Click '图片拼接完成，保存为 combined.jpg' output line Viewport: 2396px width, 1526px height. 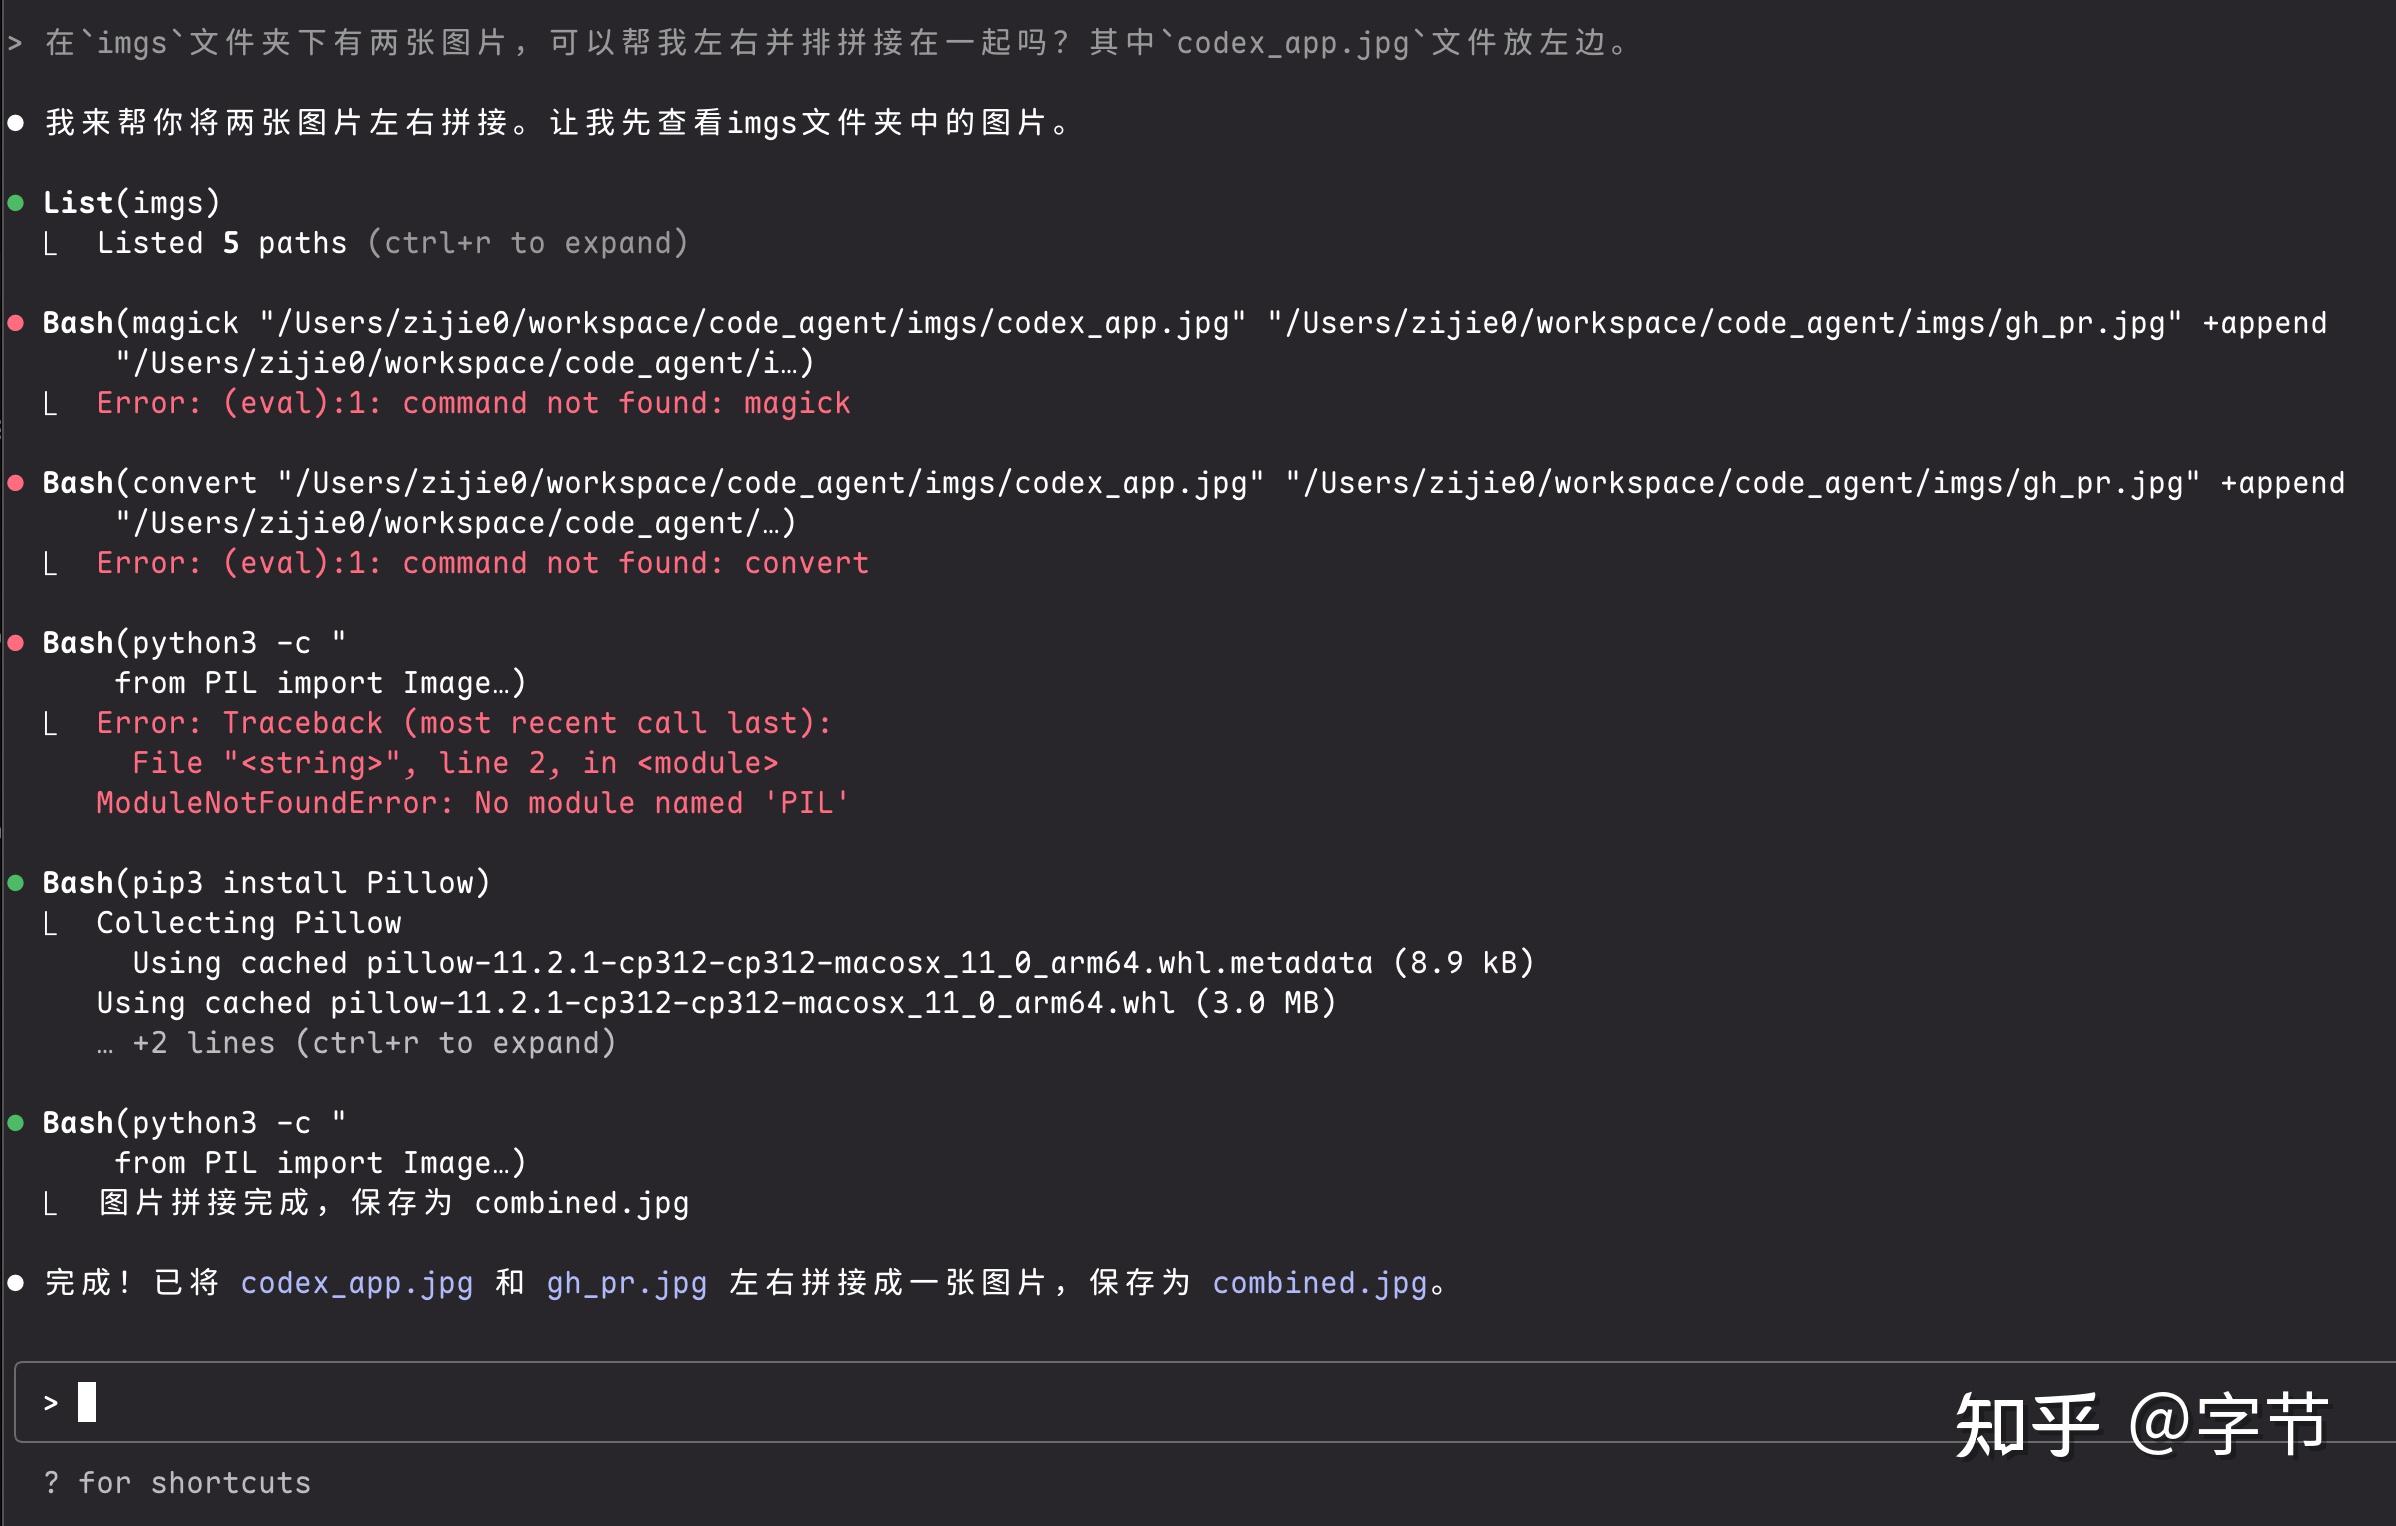(x=393, y=1203)
